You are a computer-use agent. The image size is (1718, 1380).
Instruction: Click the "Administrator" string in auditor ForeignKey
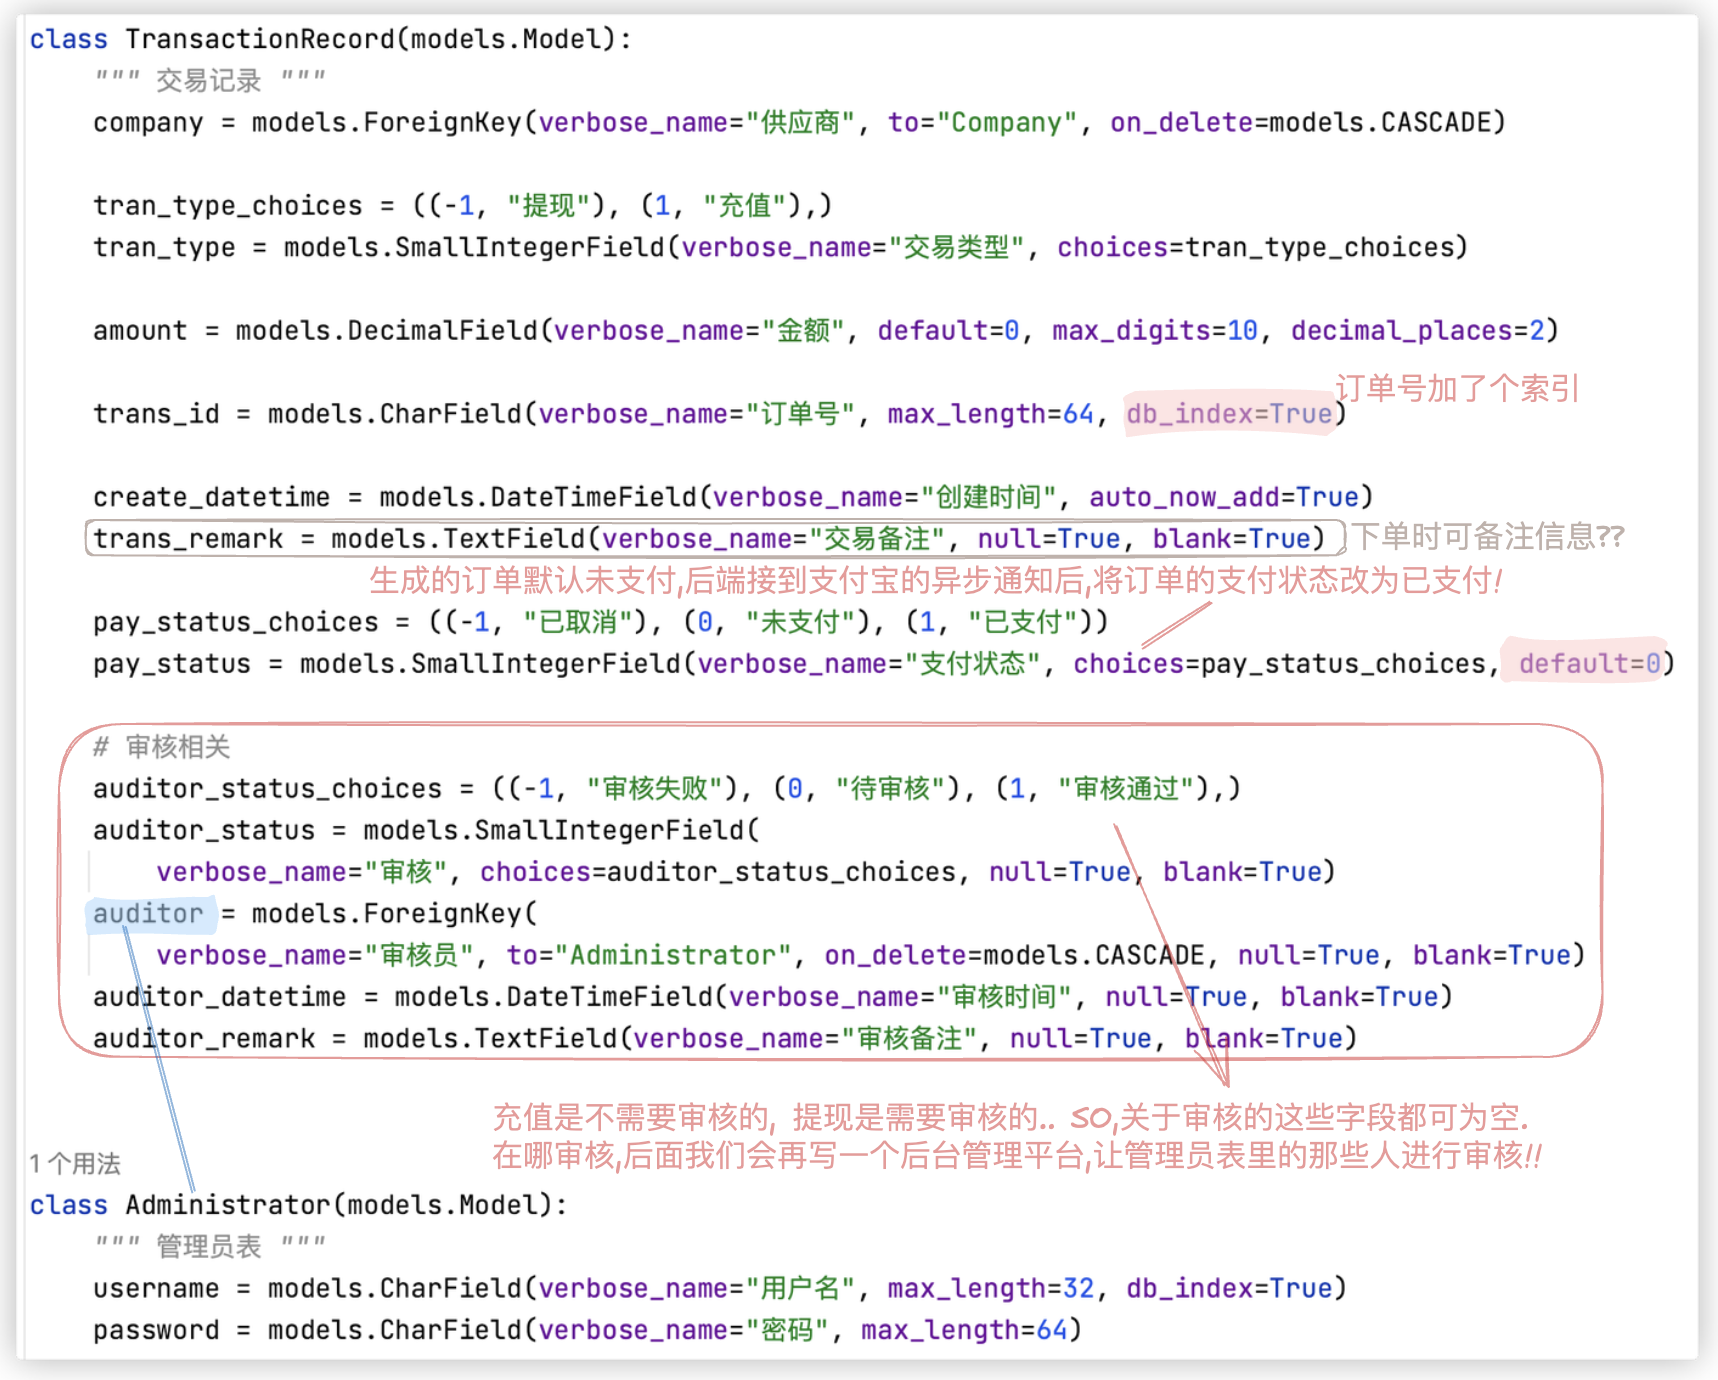[673, 955]
